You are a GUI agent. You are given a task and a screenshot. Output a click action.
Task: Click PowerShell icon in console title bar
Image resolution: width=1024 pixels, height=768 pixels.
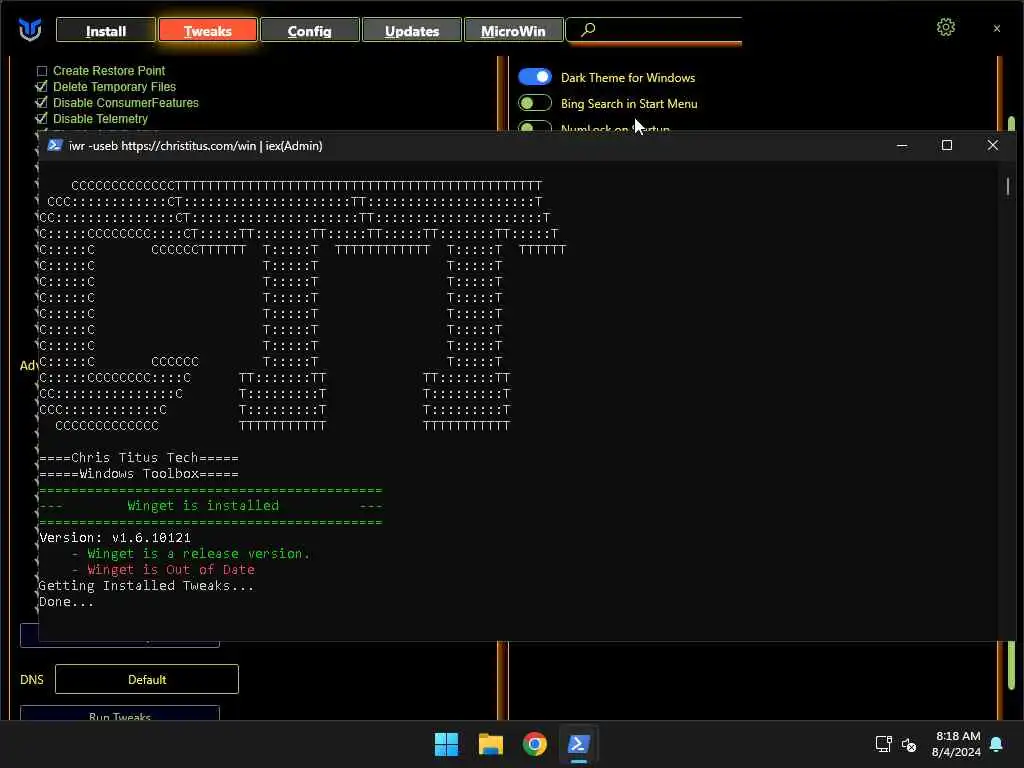coord(55,145)
